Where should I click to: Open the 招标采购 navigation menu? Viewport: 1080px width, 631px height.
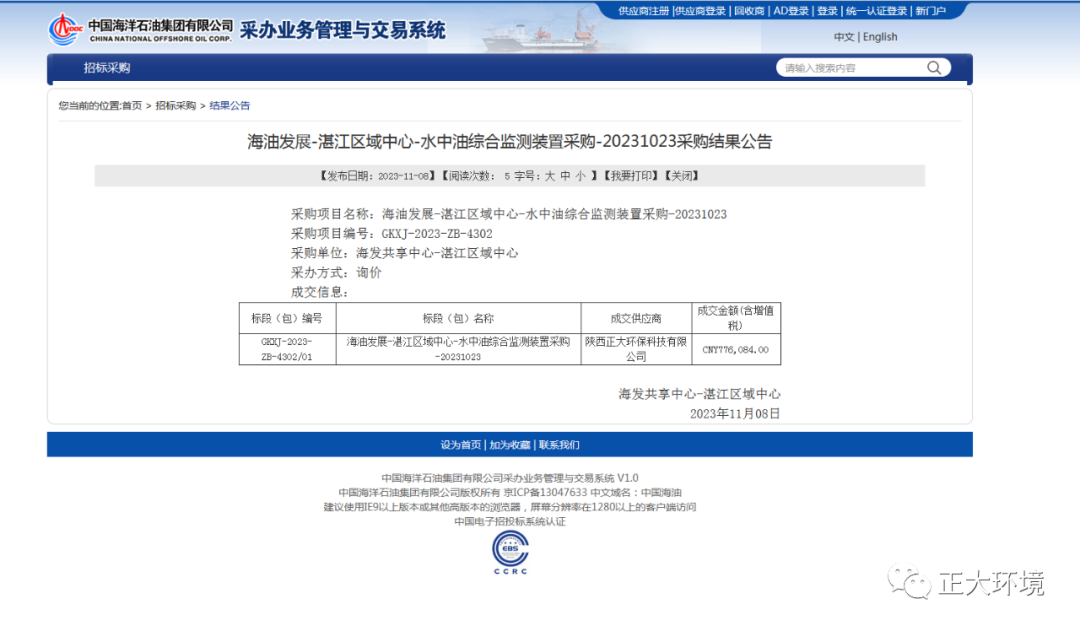point(107,68)
